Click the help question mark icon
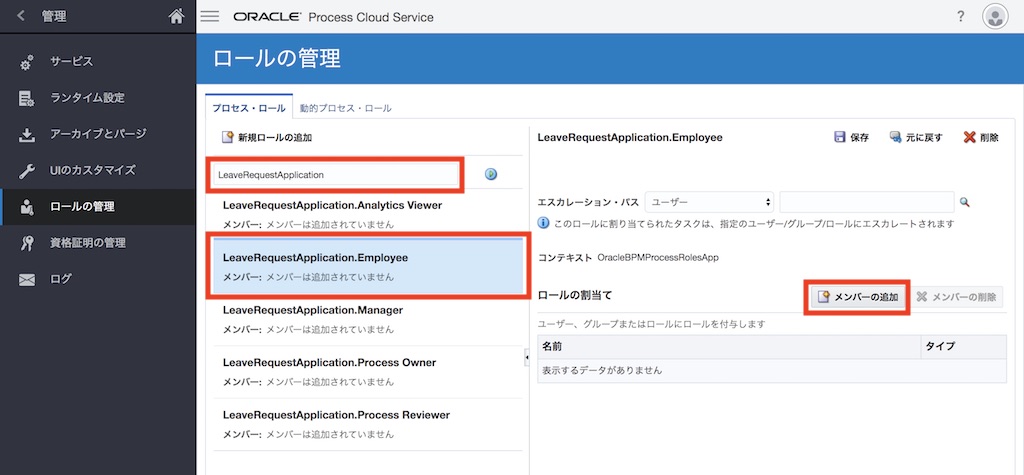 pyautogui.click(x=960, y=16)
